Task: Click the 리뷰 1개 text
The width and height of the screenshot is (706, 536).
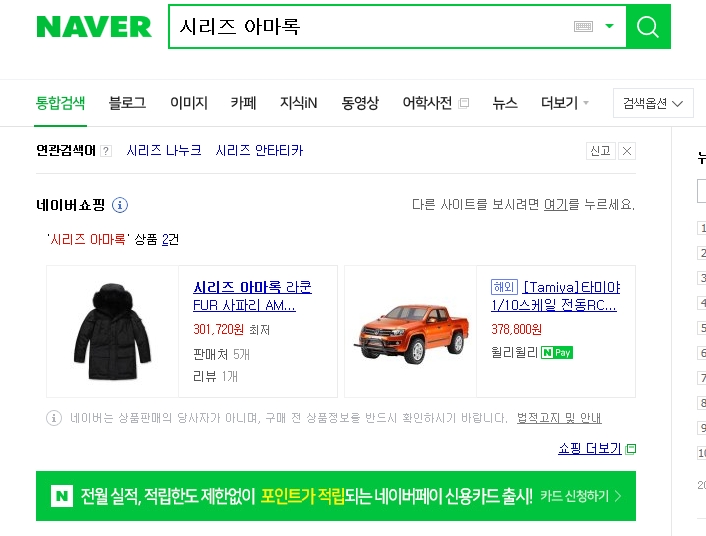Action: pyautogui.click(x=215, y=376)
